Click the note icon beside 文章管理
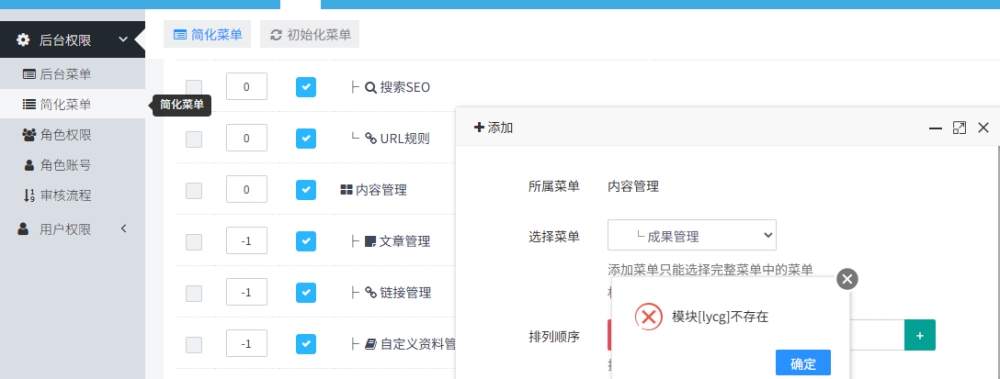 click(370, 241)
